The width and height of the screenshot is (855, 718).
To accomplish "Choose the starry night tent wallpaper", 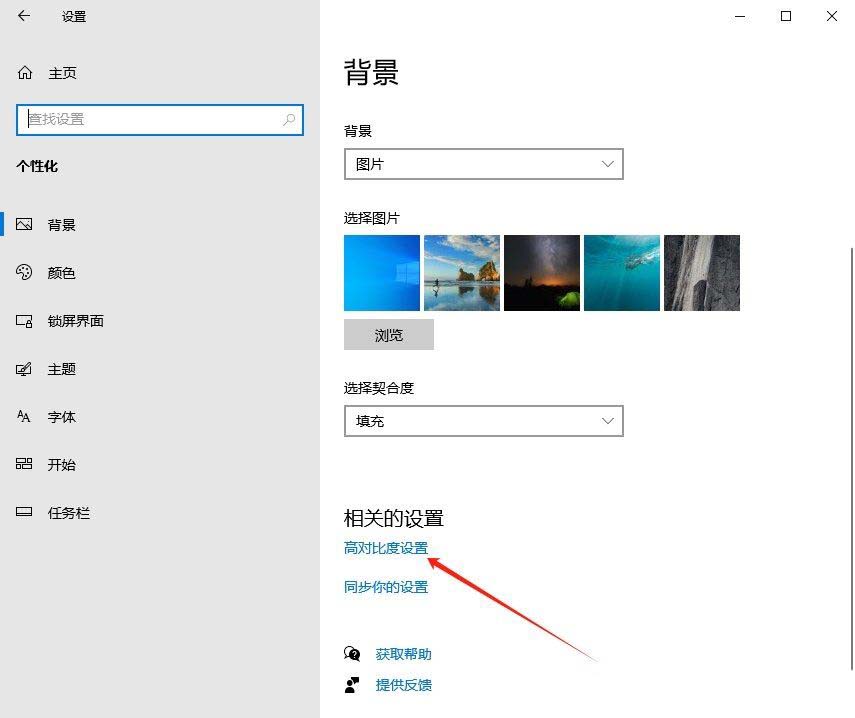I will tap(542, 273).
